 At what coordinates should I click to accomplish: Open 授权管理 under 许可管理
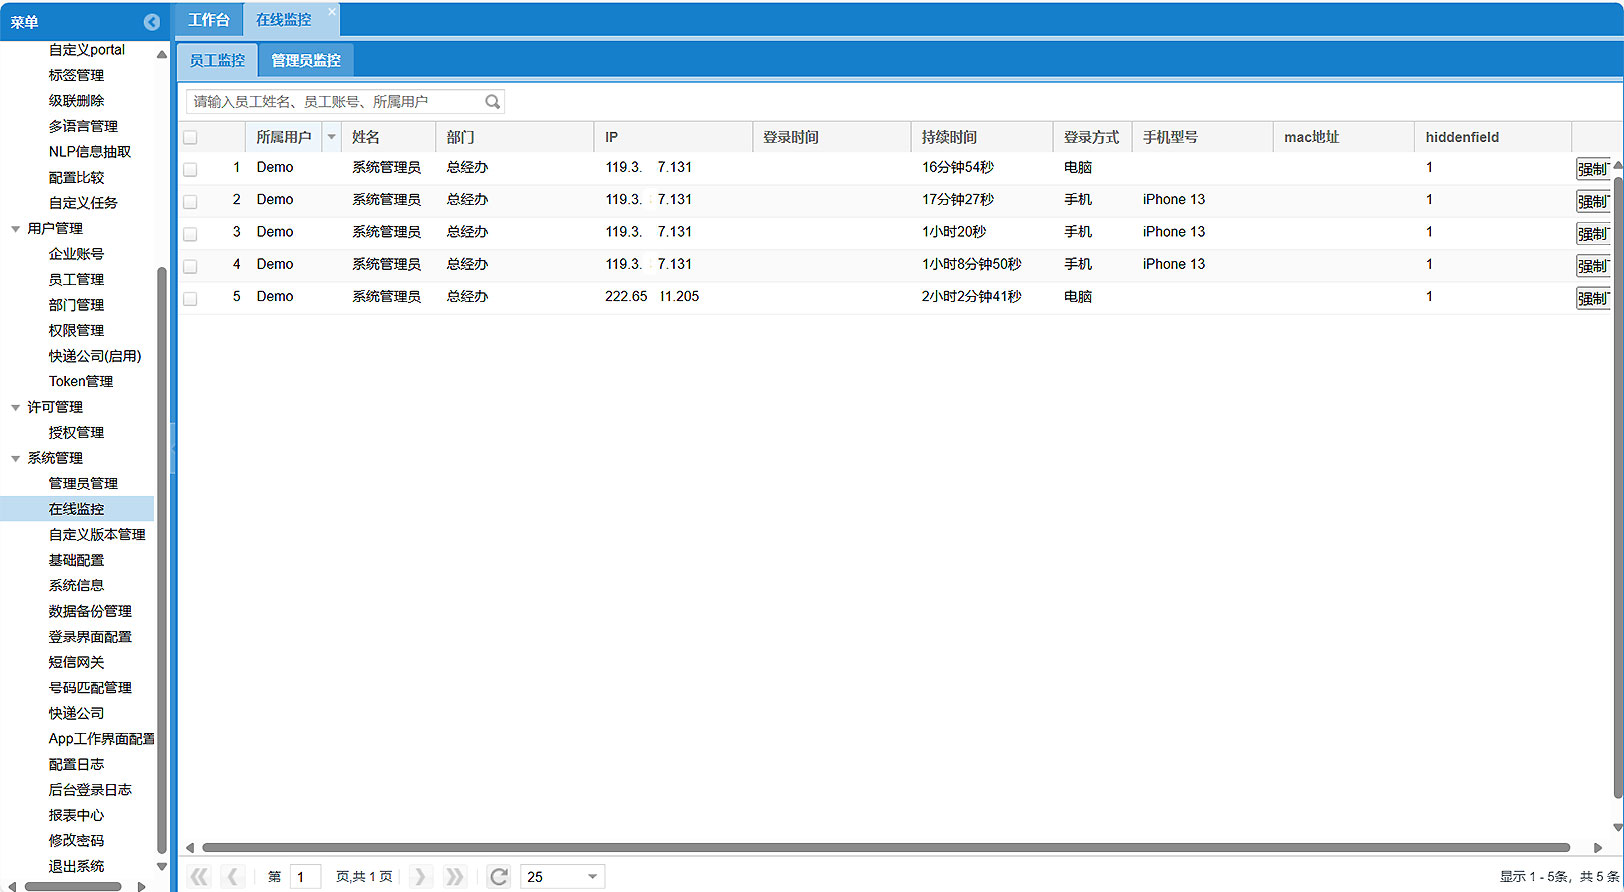pos(76,432)
